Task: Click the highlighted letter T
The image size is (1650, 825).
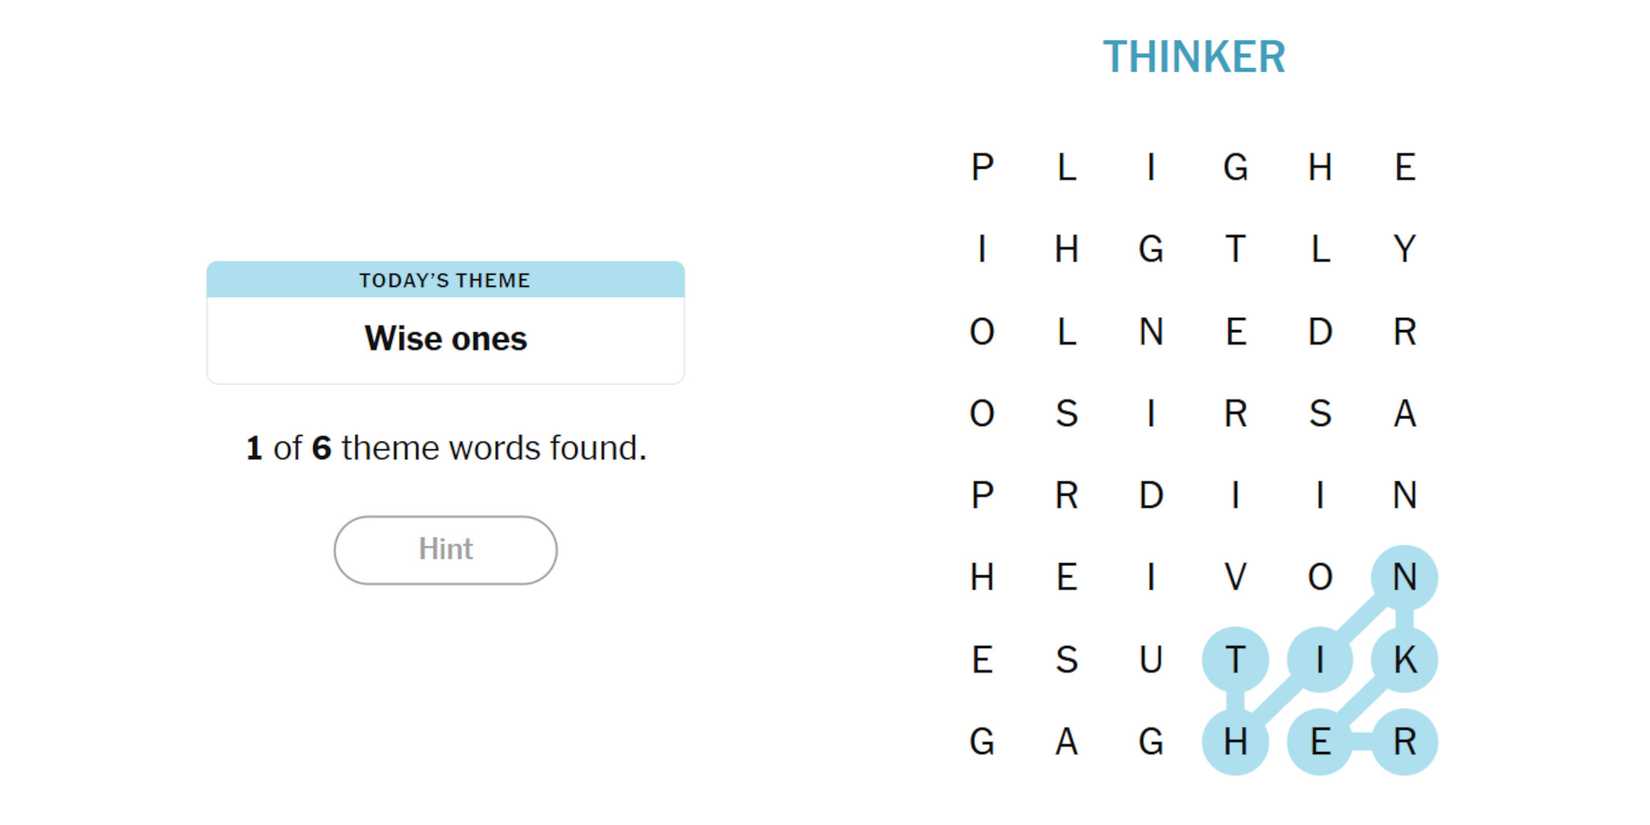Action: [x=1235, y=660]
